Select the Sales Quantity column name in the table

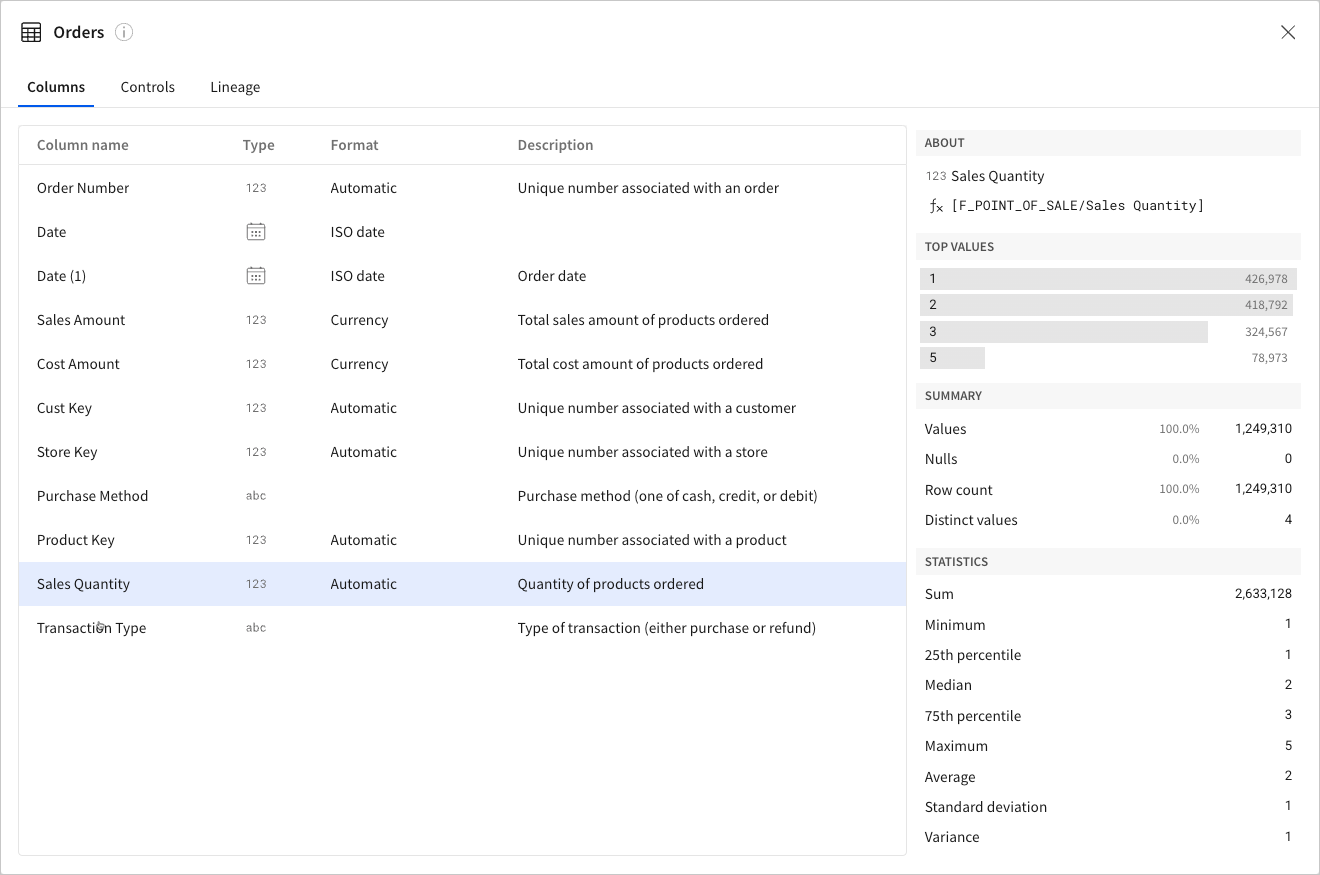tap(83, 584)
